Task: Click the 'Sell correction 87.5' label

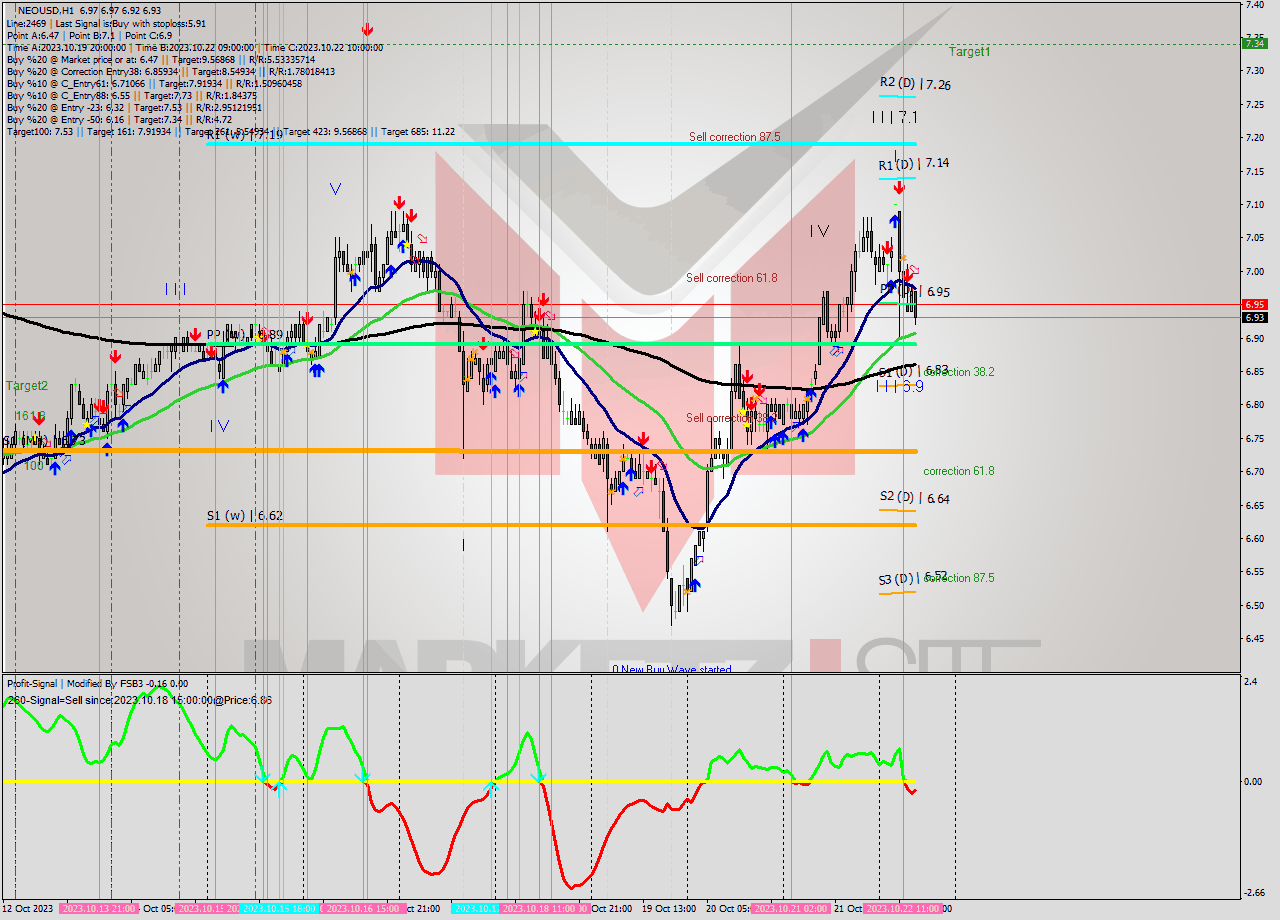Action: [734, 137]
